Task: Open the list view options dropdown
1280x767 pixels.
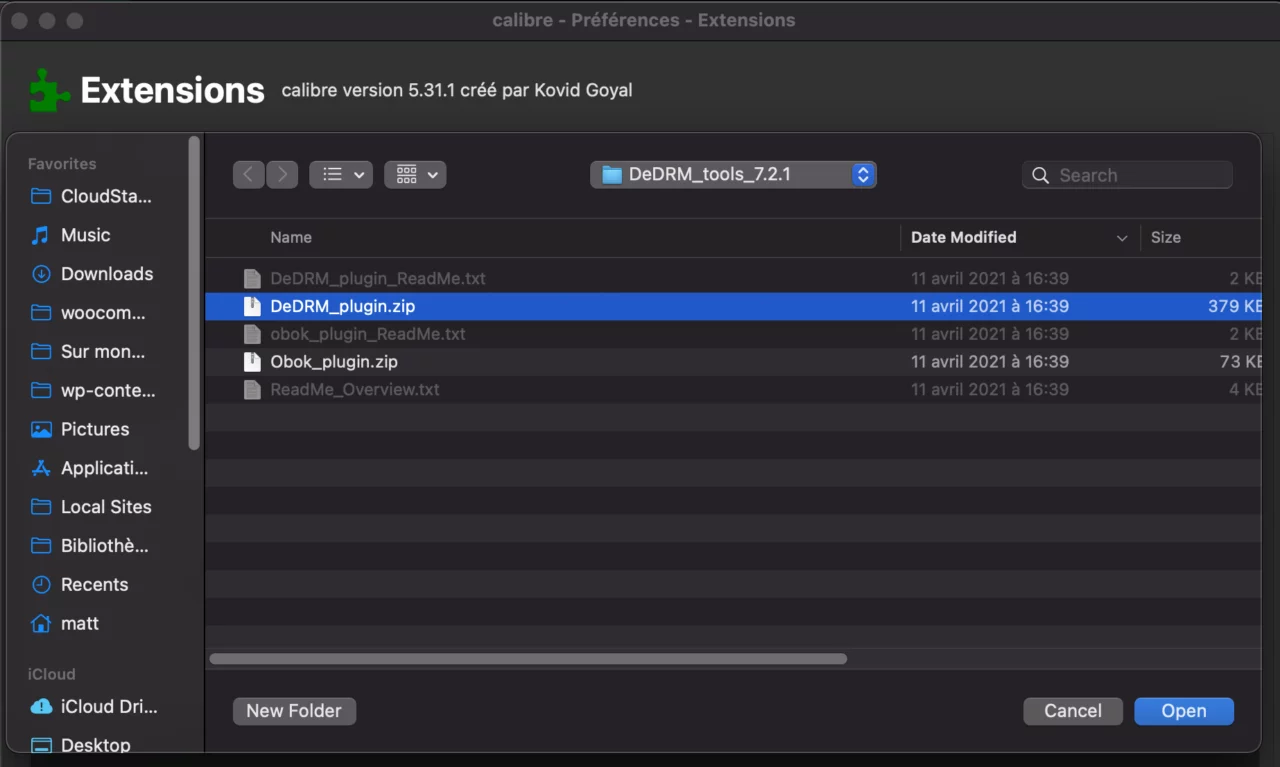Action: [x=341, y=174]
